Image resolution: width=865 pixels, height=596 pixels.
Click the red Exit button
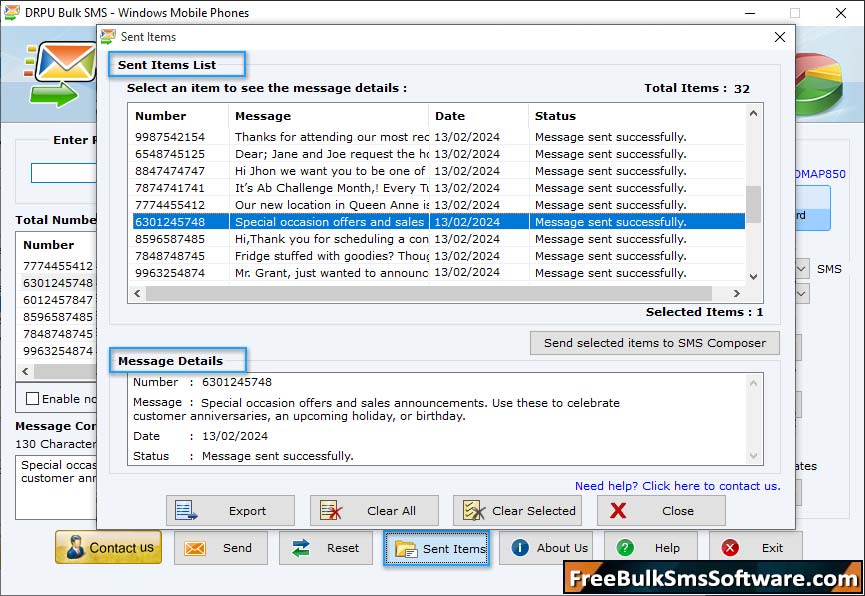pos(755,548)
